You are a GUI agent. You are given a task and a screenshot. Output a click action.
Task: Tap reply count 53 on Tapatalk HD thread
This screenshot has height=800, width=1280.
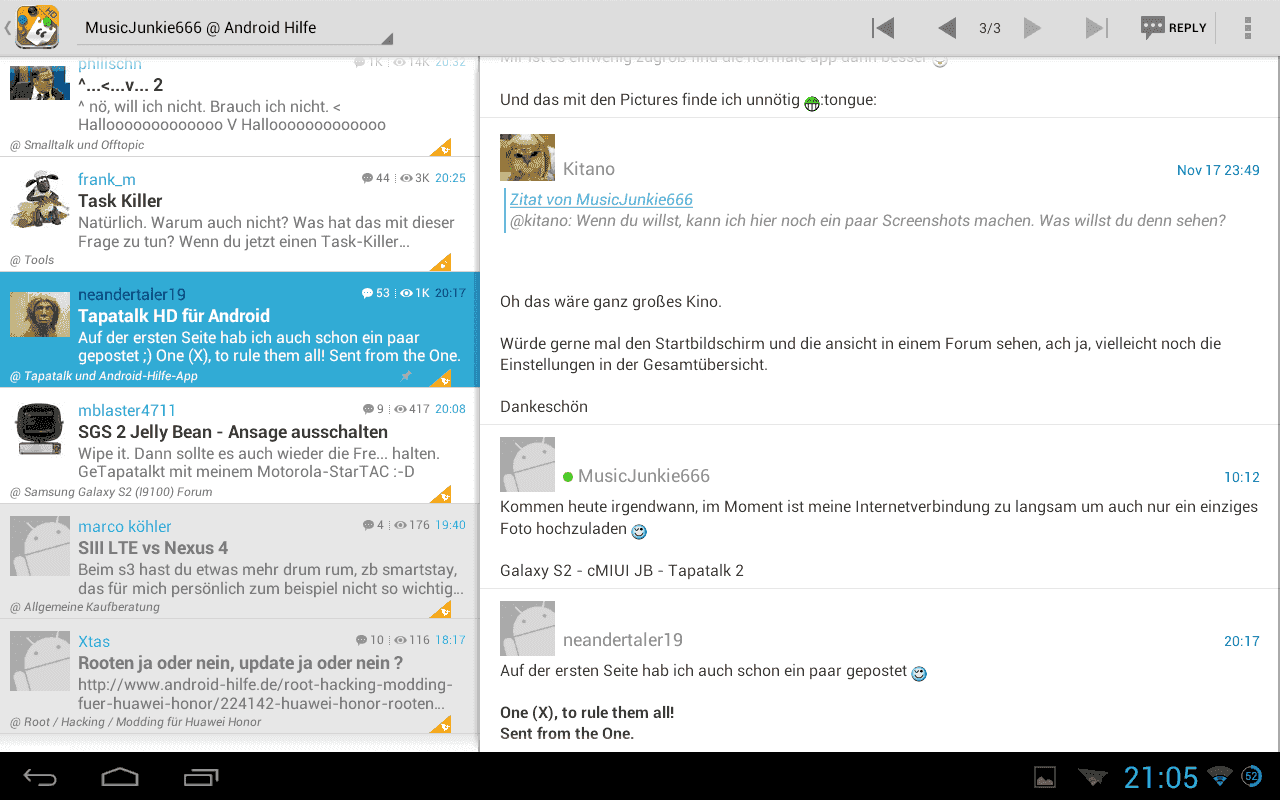[x=376, y=293]
